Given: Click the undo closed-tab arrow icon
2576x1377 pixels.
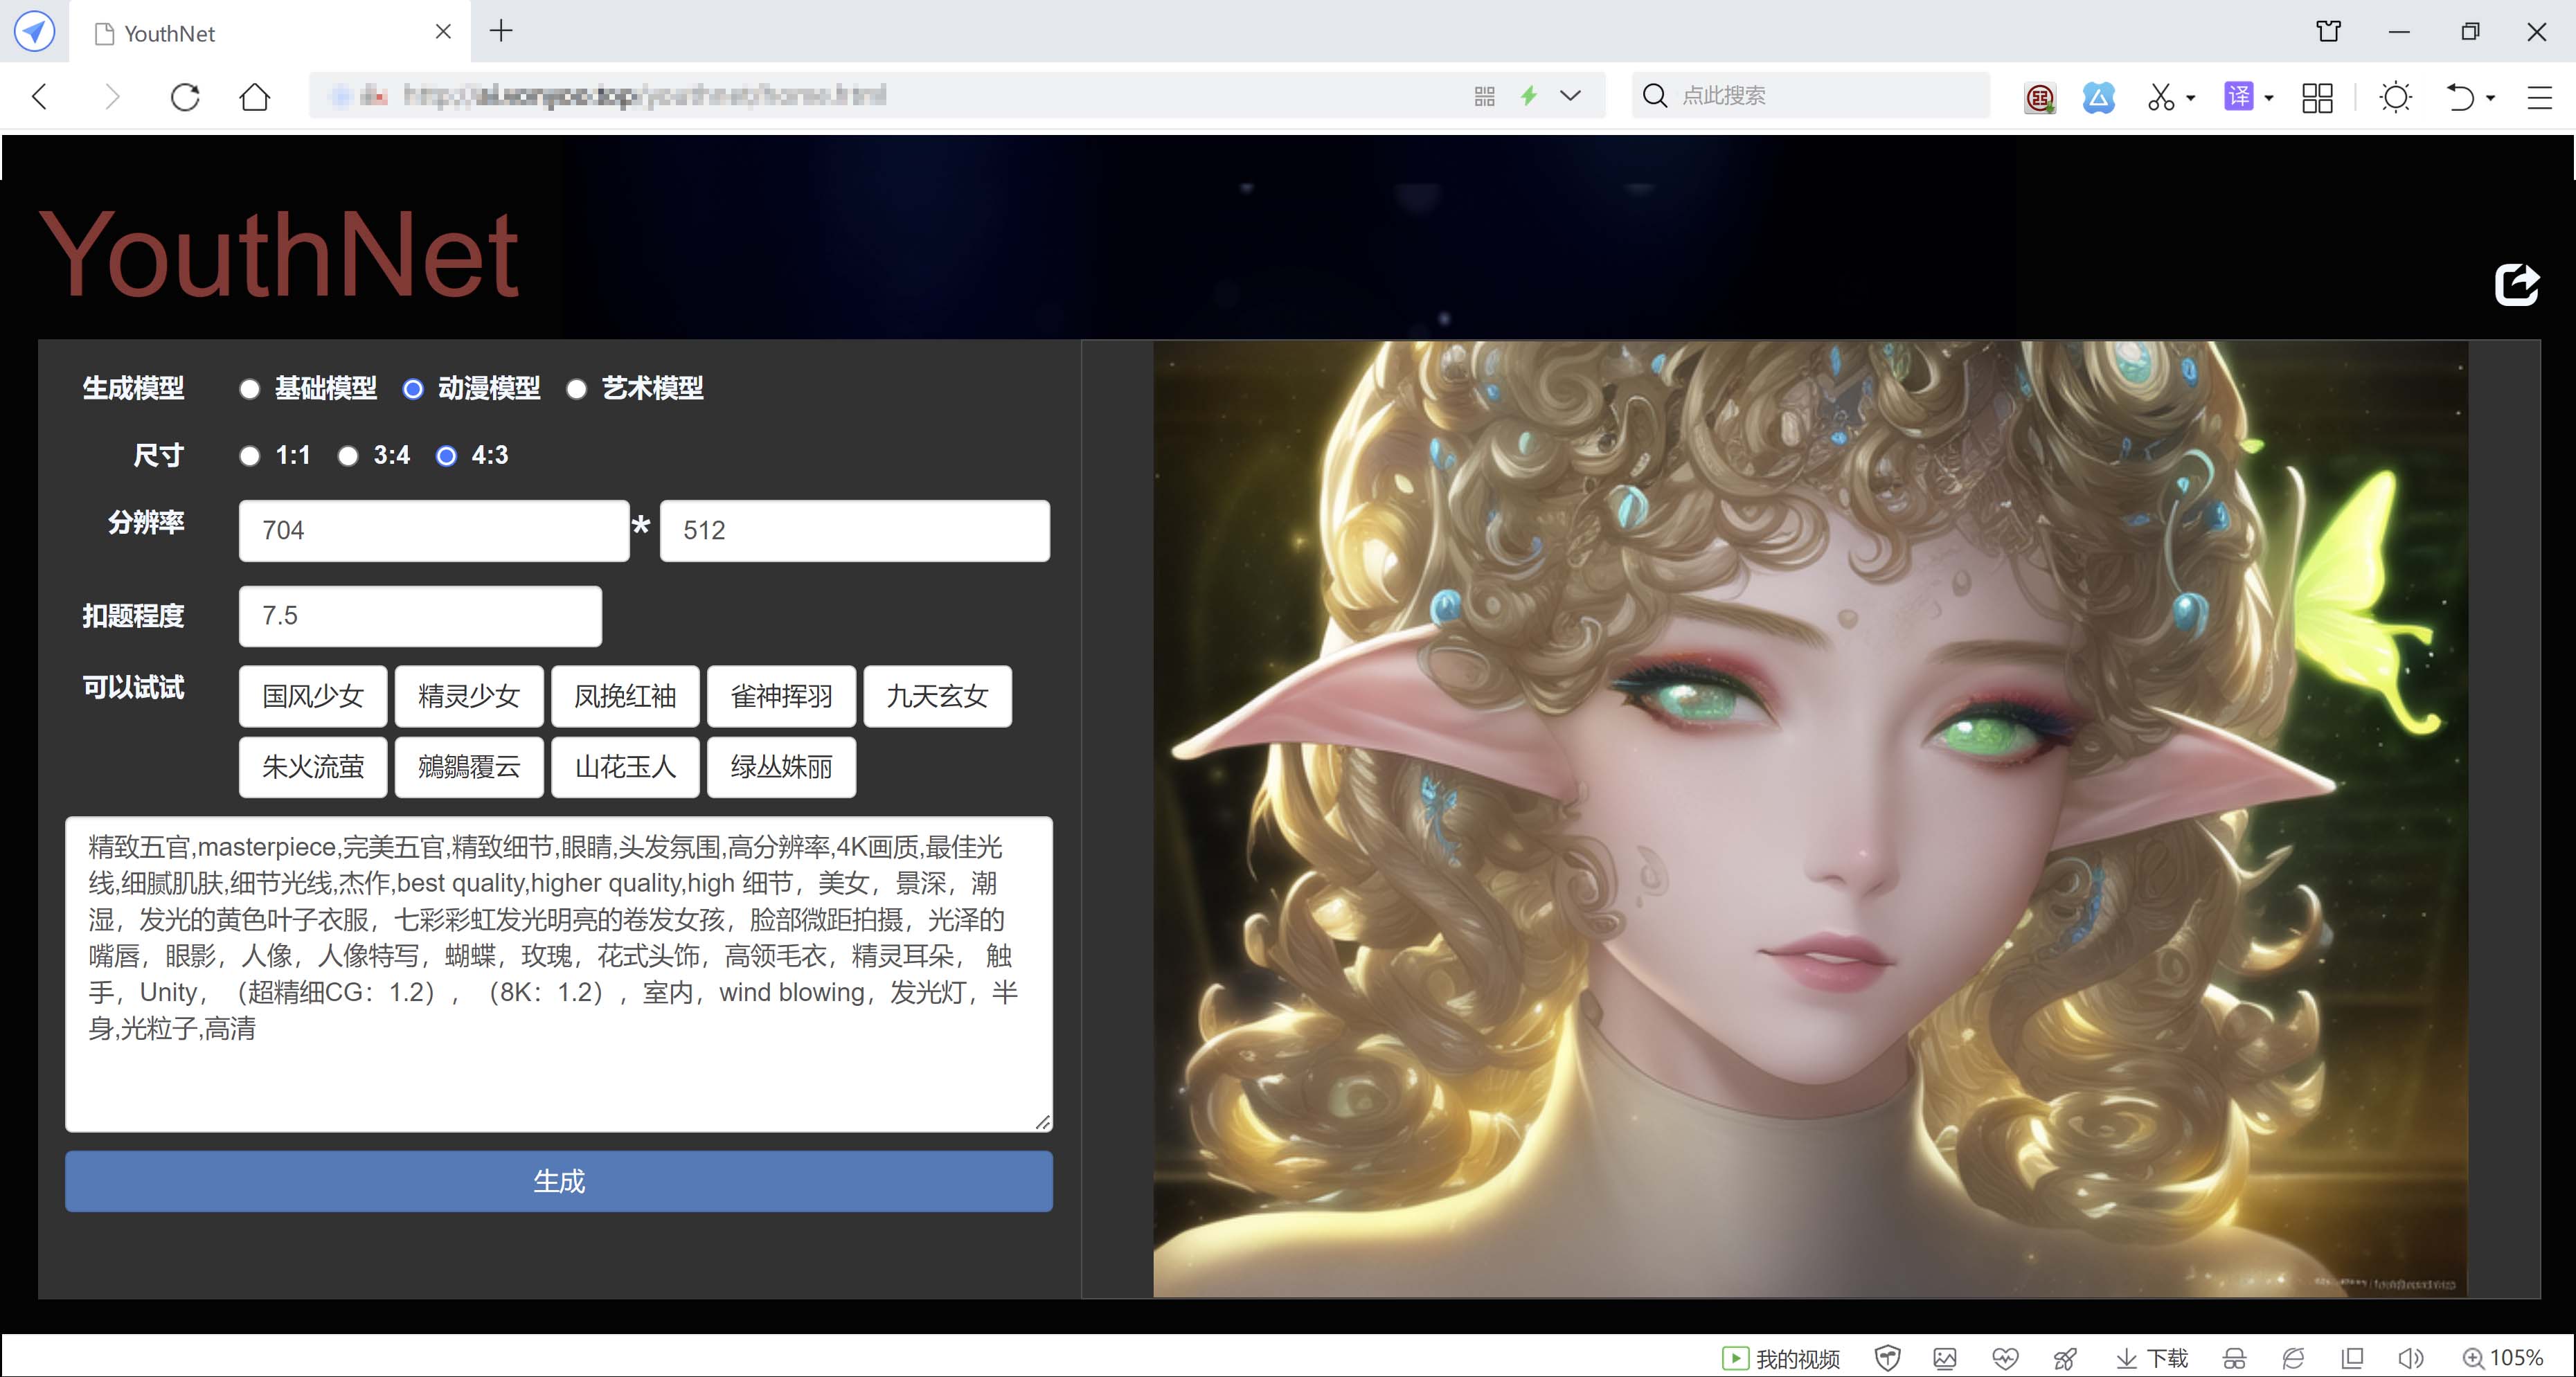Looking at the screenshot, I should click(2460, 97).
